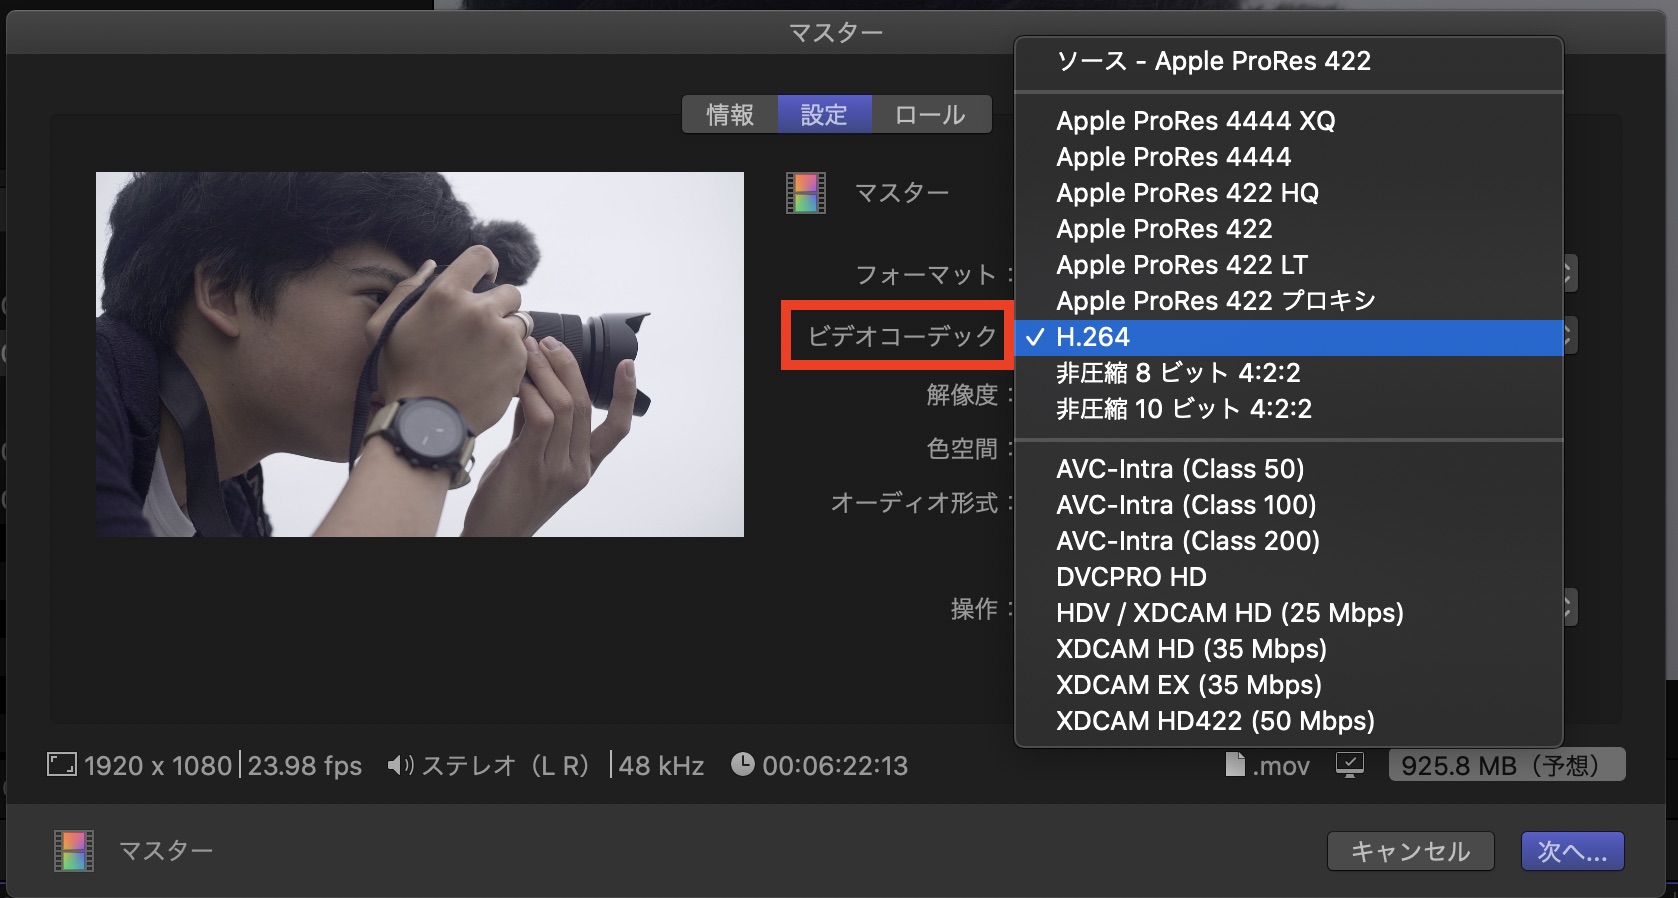Click the 次へ... button
The height and width of the screenshot is (898, 1678).
pos(1572,851)
